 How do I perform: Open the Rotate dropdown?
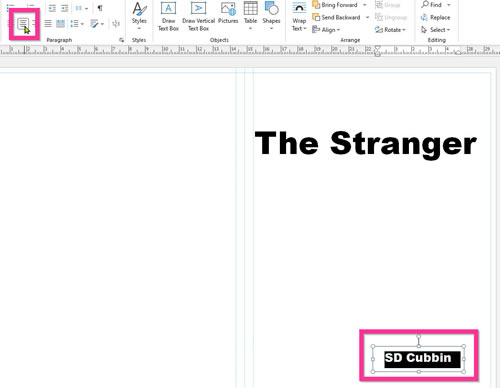tap(390, 30)
